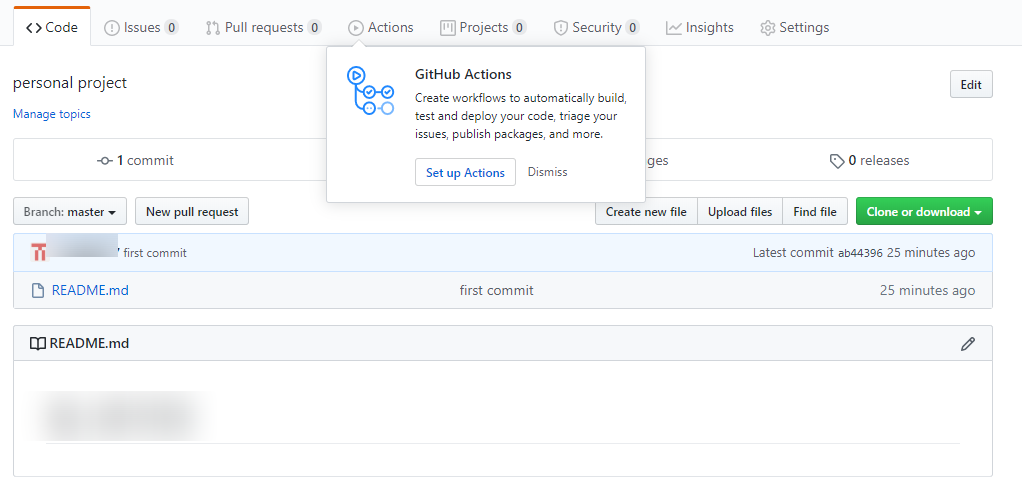Screen dimensions: 1022x488
Task: Click the Code angle-brackets icon
Action: (x=34, y=27)
